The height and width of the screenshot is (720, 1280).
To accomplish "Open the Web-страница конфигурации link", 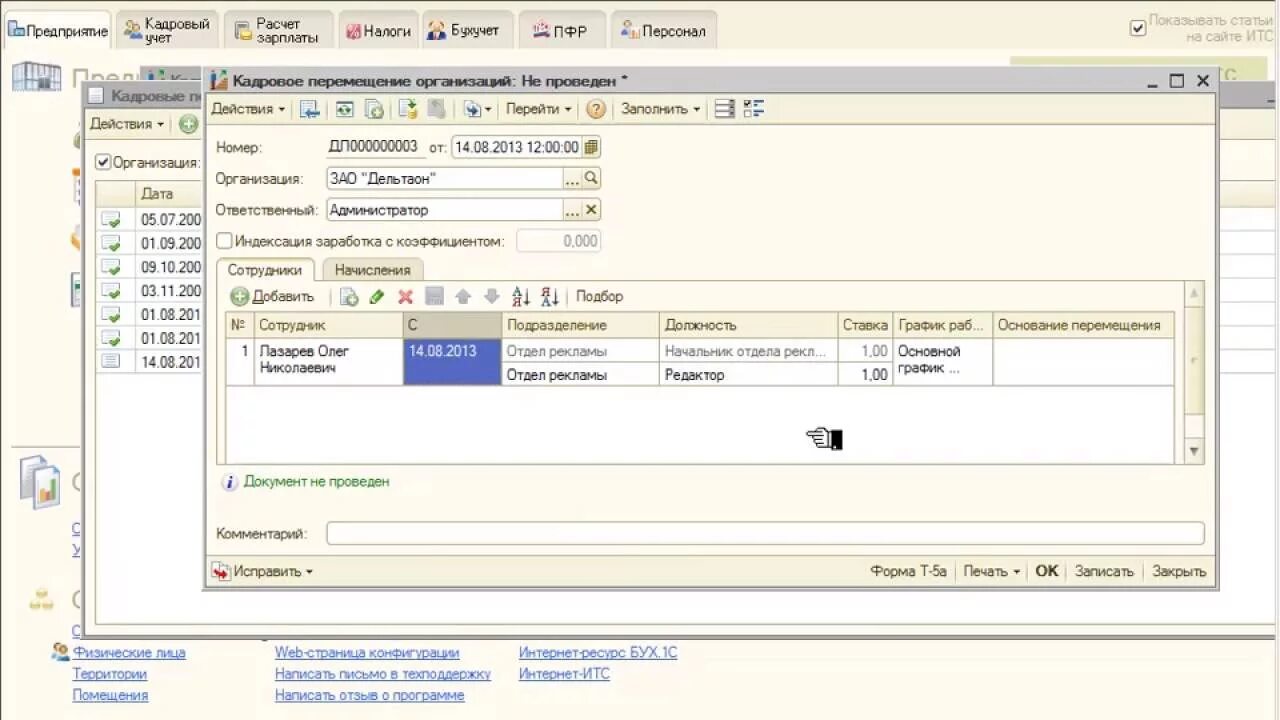I will pos(367,653).
